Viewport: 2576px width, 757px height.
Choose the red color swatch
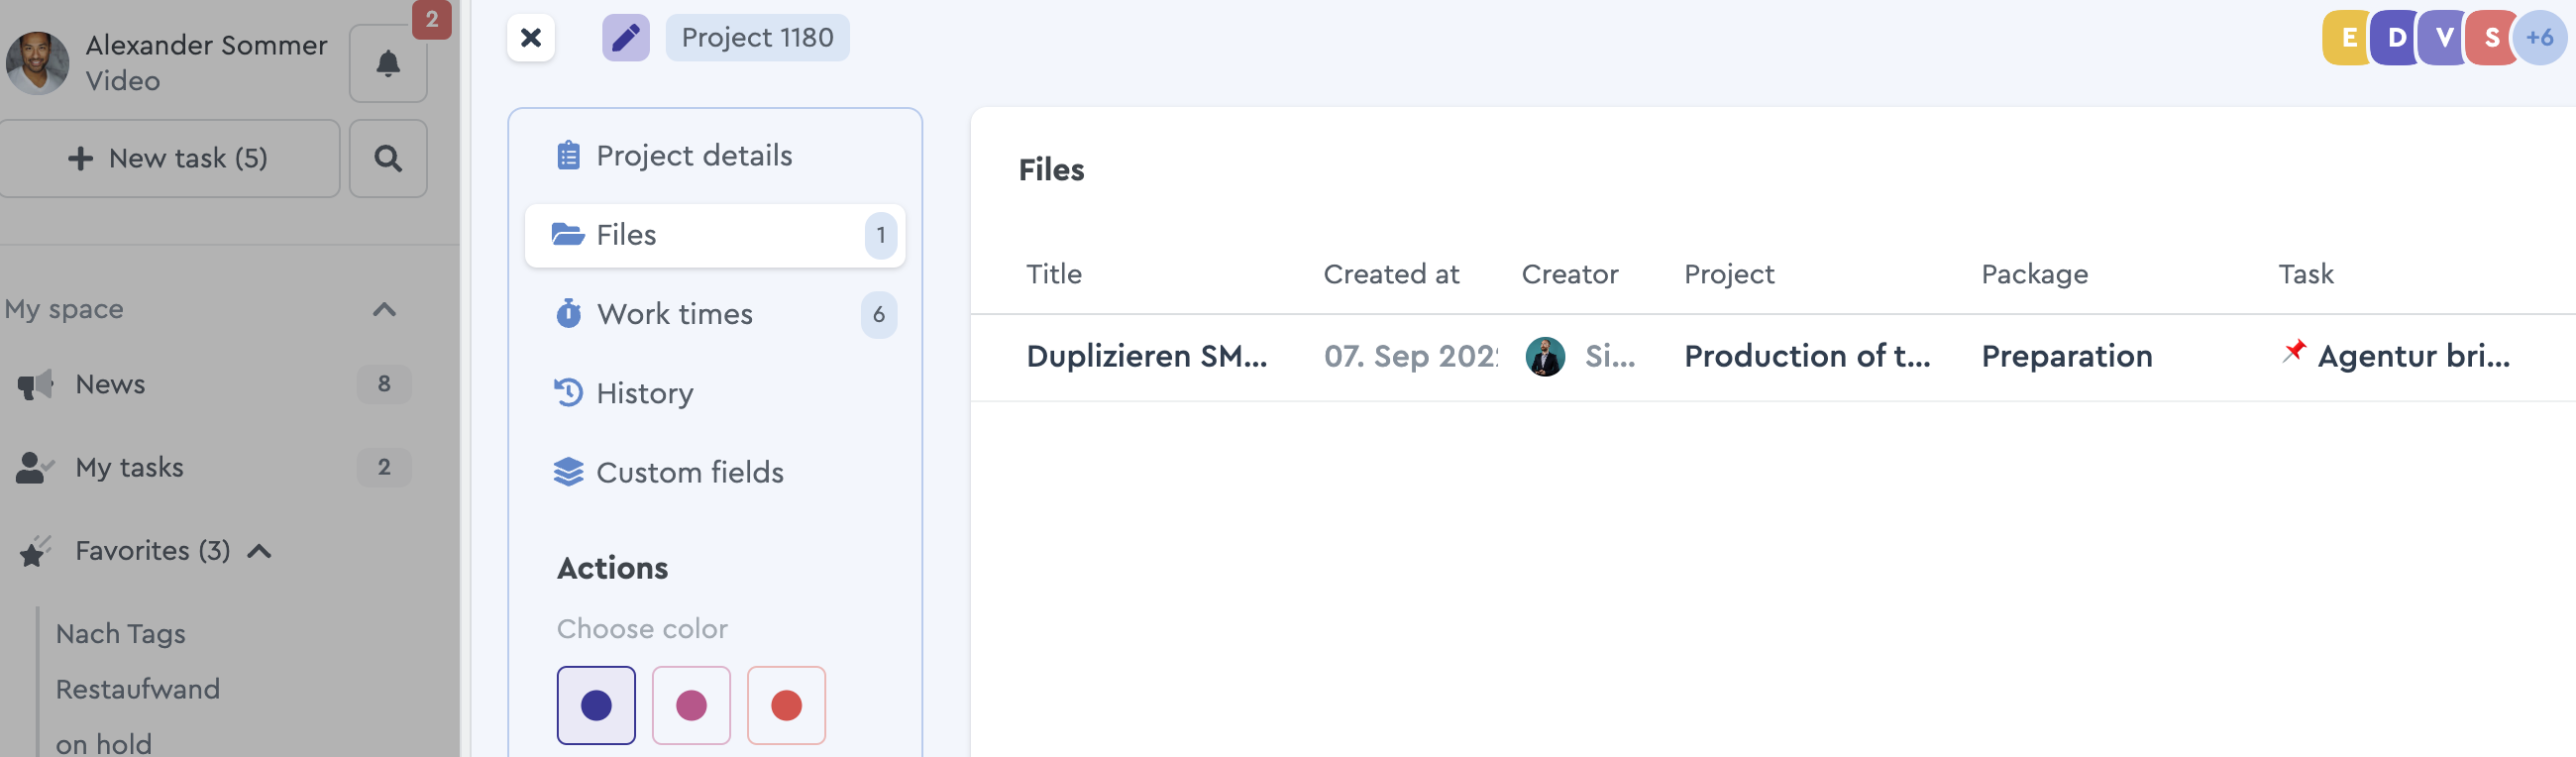[786, 705]
